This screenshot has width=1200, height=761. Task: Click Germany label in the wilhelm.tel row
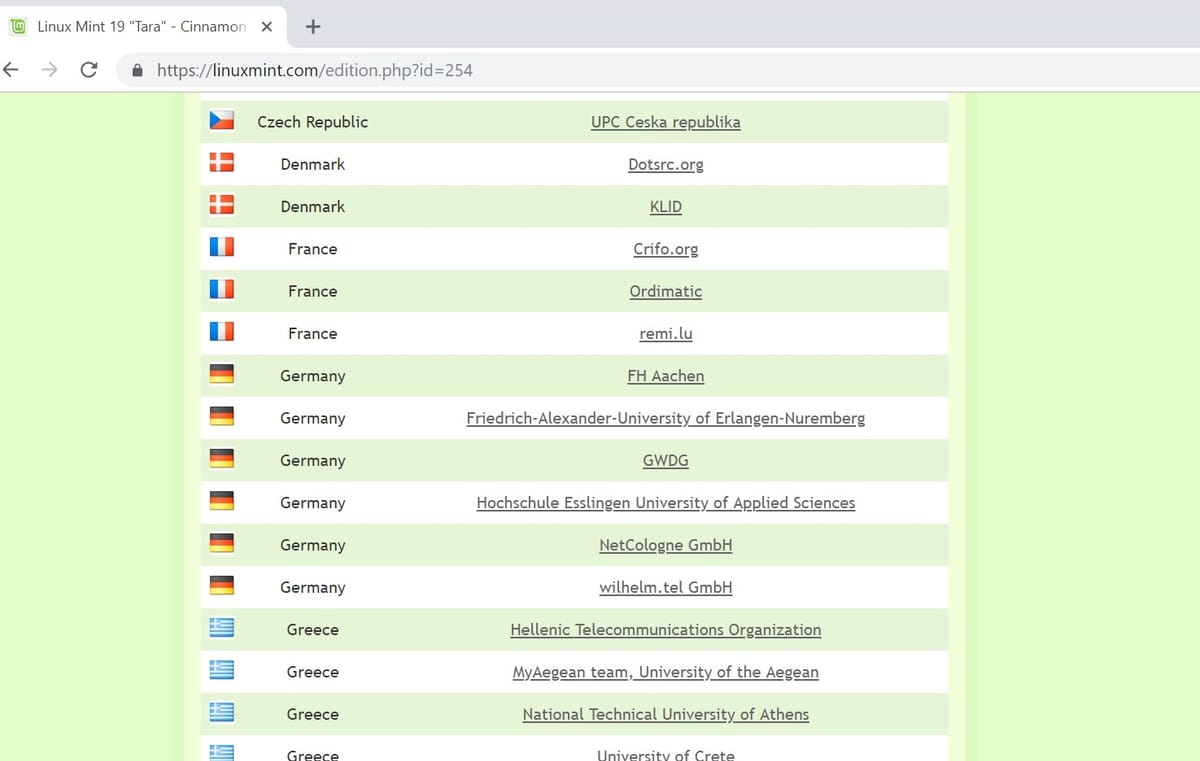coord(313,587)
